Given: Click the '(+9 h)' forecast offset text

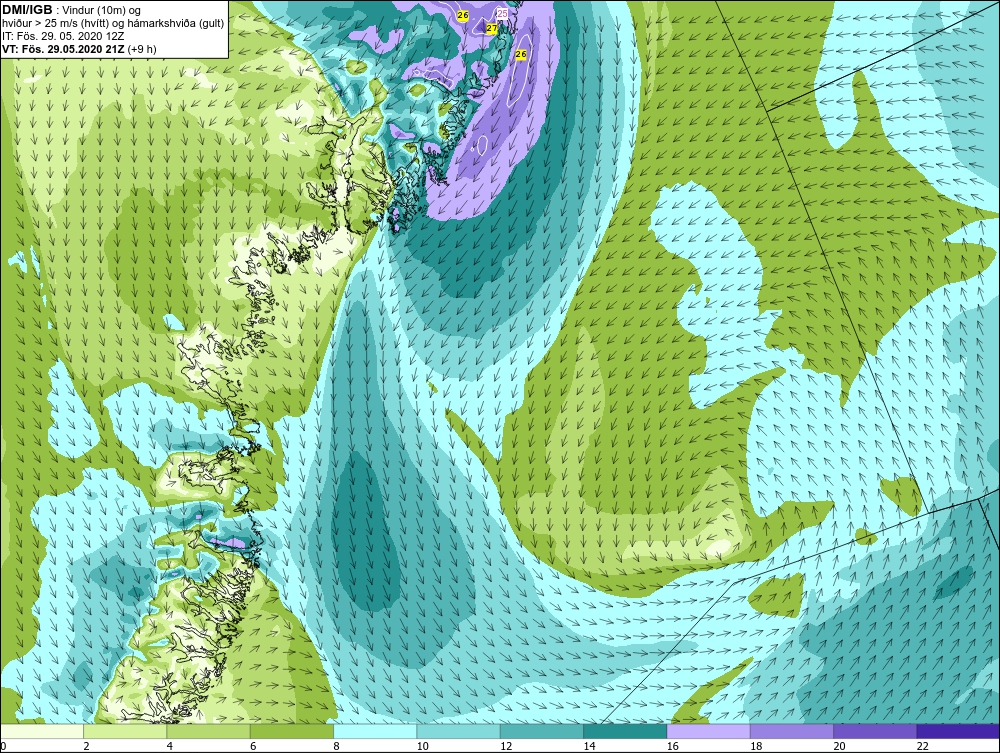Looking at the screenshot, I should point(142,48).
